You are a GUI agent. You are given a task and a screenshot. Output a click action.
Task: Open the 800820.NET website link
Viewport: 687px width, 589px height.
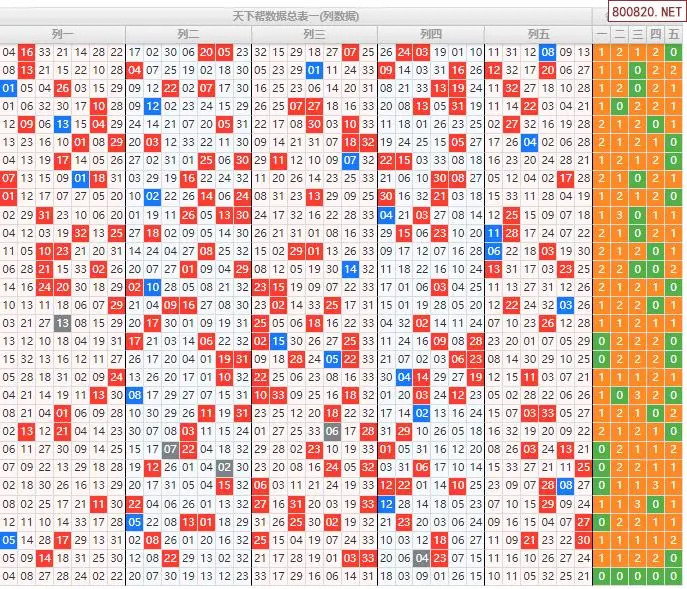(648, 15)
